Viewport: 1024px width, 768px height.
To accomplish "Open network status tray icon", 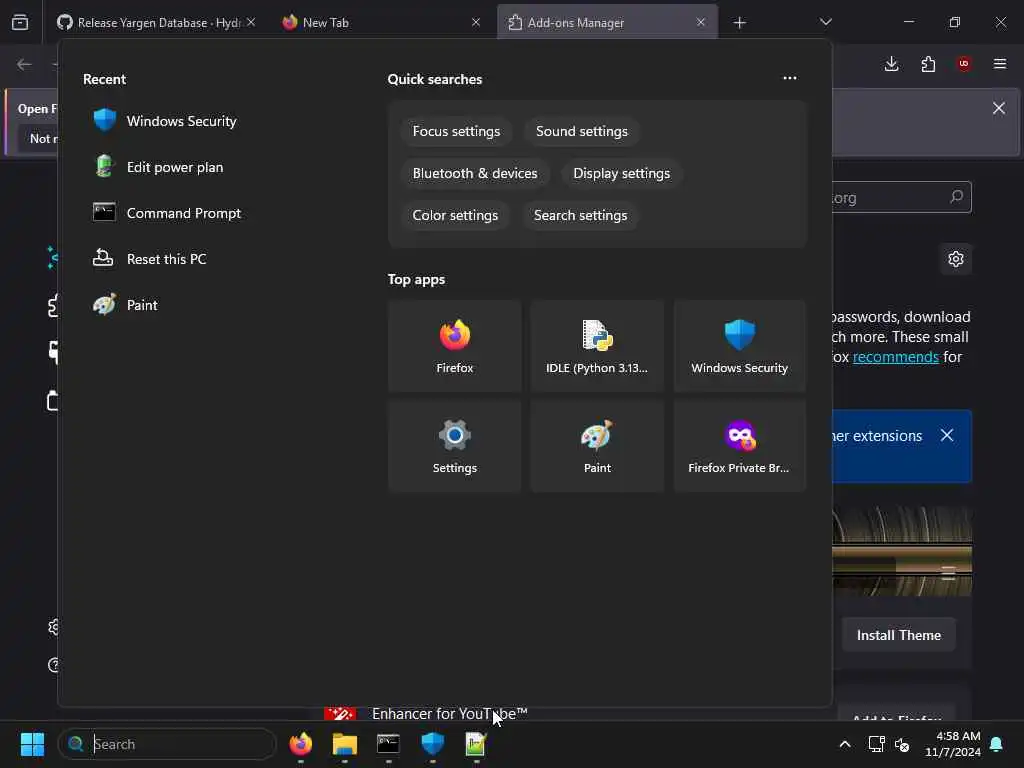I will point(876,744).
